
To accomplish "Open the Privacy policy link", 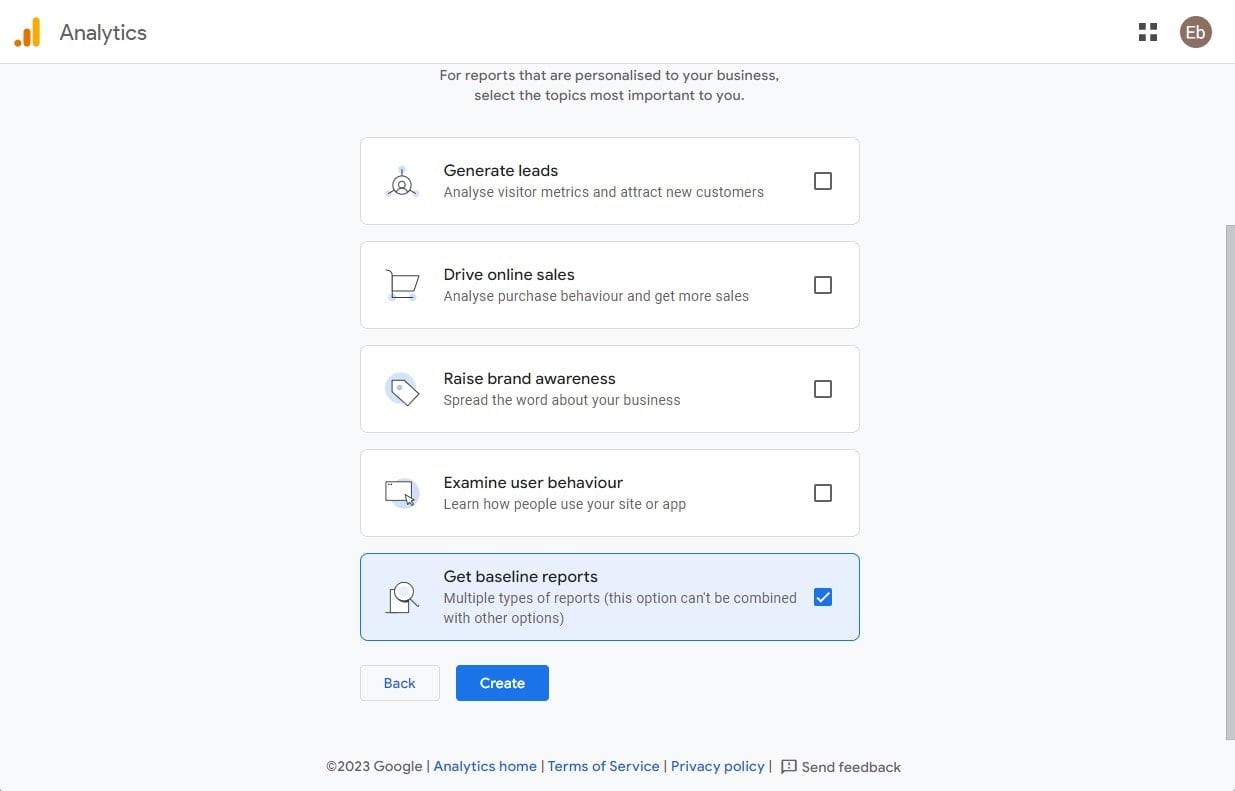I will (718, 766).
